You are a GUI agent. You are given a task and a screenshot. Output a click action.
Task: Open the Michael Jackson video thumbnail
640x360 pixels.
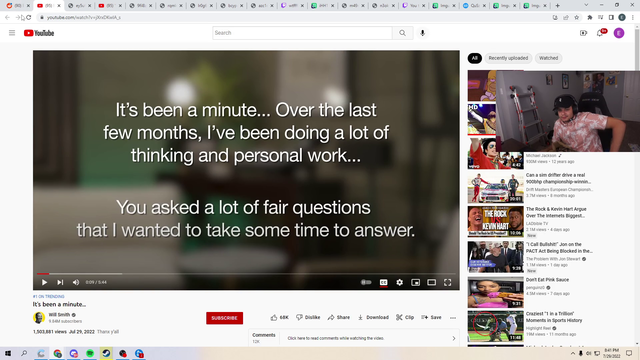(x=496, y=154)
